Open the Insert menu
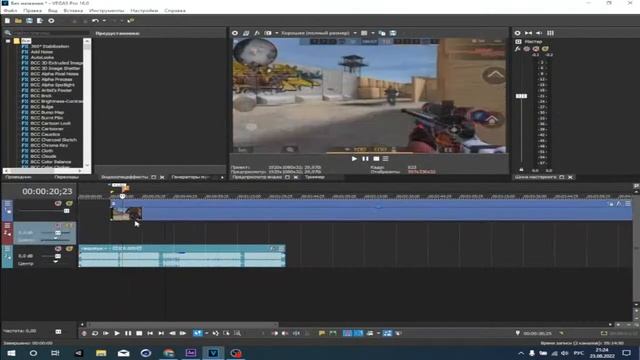This screenshot has height=360, width=640. point(73,11)
